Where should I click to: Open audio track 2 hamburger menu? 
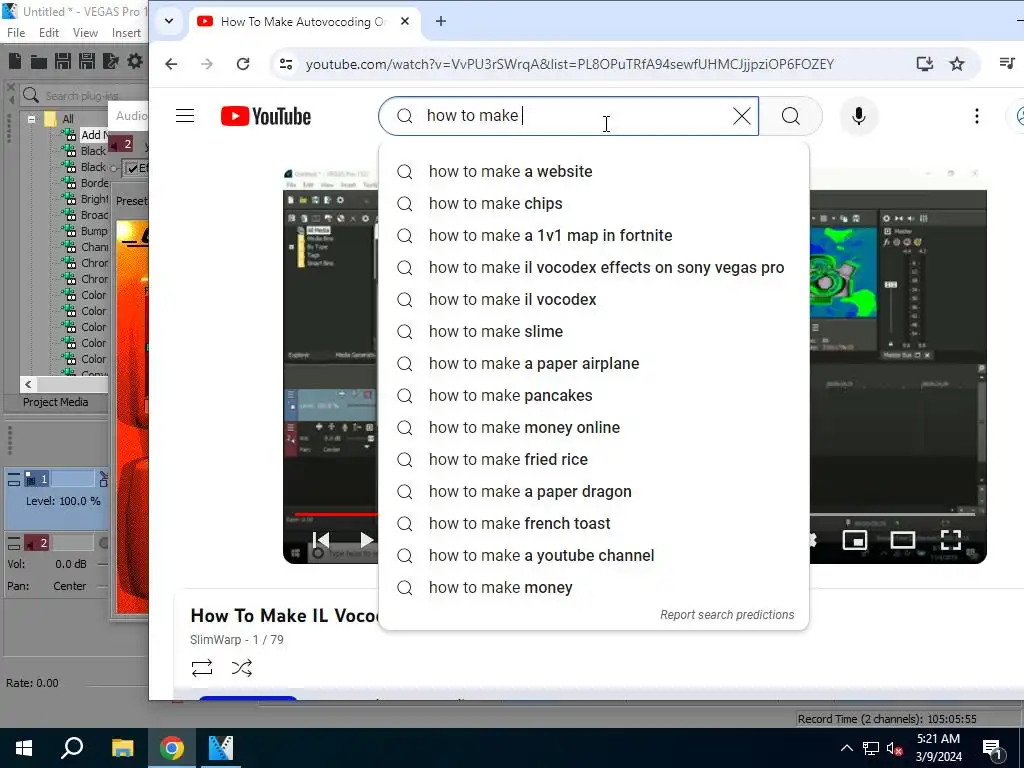coord(14,543)
